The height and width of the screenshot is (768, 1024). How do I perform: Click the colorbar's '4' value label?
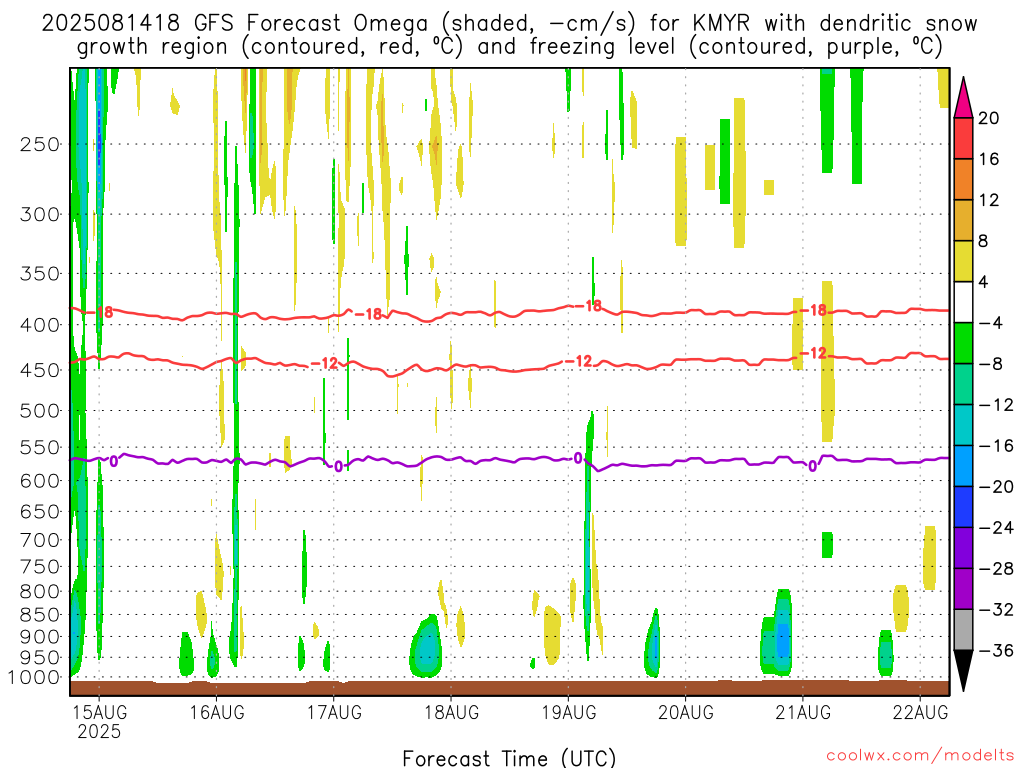984,282
